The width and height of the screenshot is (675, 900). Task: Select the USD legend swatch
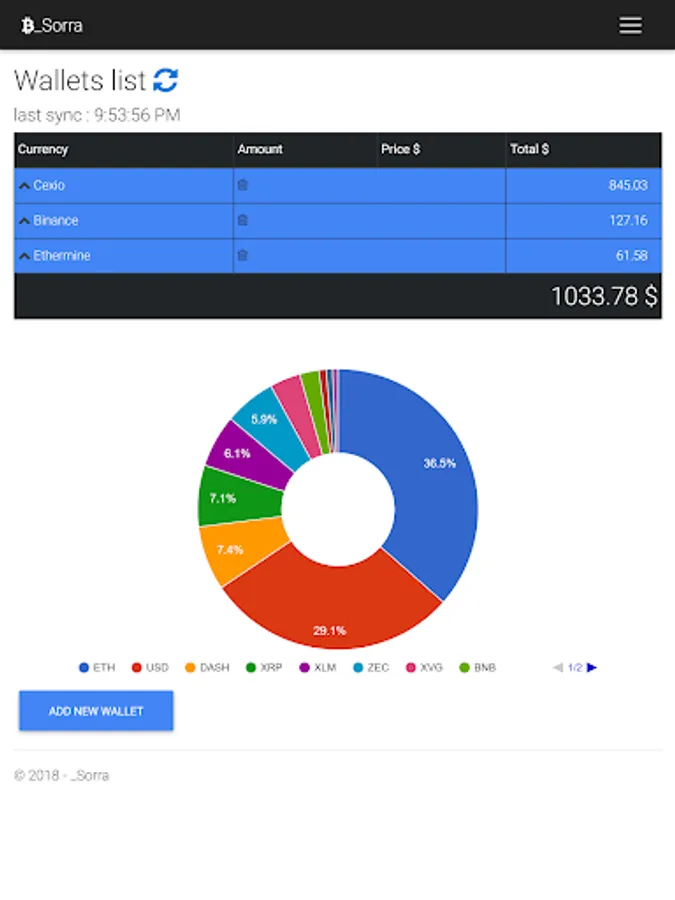(137, 667)
